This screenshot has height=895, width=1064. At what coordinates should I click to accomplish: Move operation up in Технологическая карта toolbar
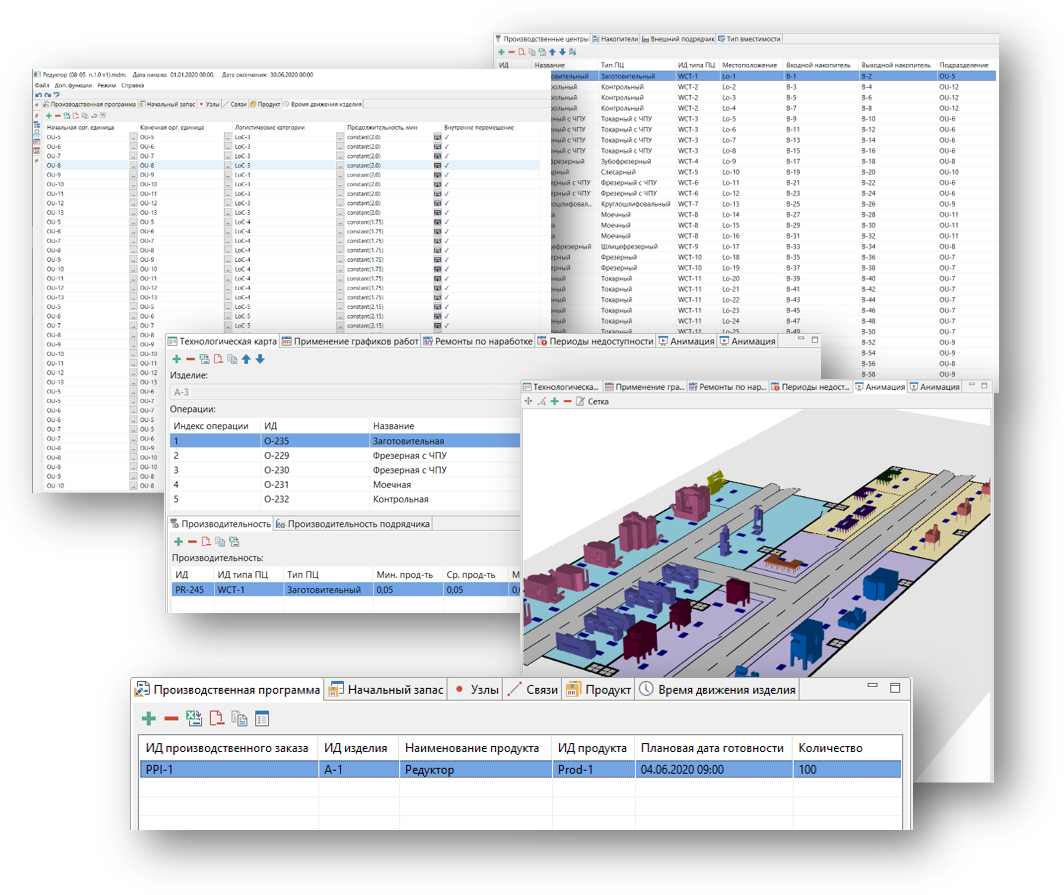(x=246, y=359)
